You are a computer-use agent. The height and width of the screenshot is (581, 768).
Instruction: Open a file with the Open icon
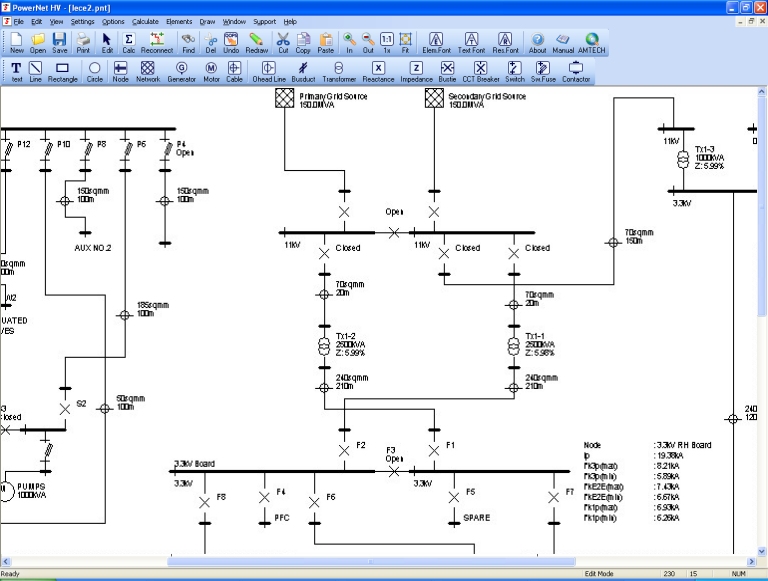tap(38, 43)
